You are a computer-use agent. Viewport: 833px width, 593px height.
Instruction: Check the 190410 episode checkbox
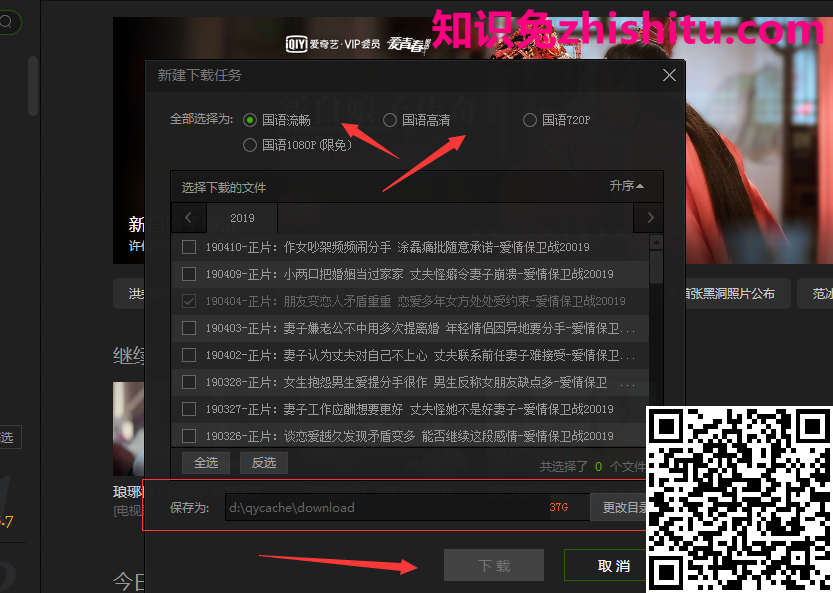189,247
